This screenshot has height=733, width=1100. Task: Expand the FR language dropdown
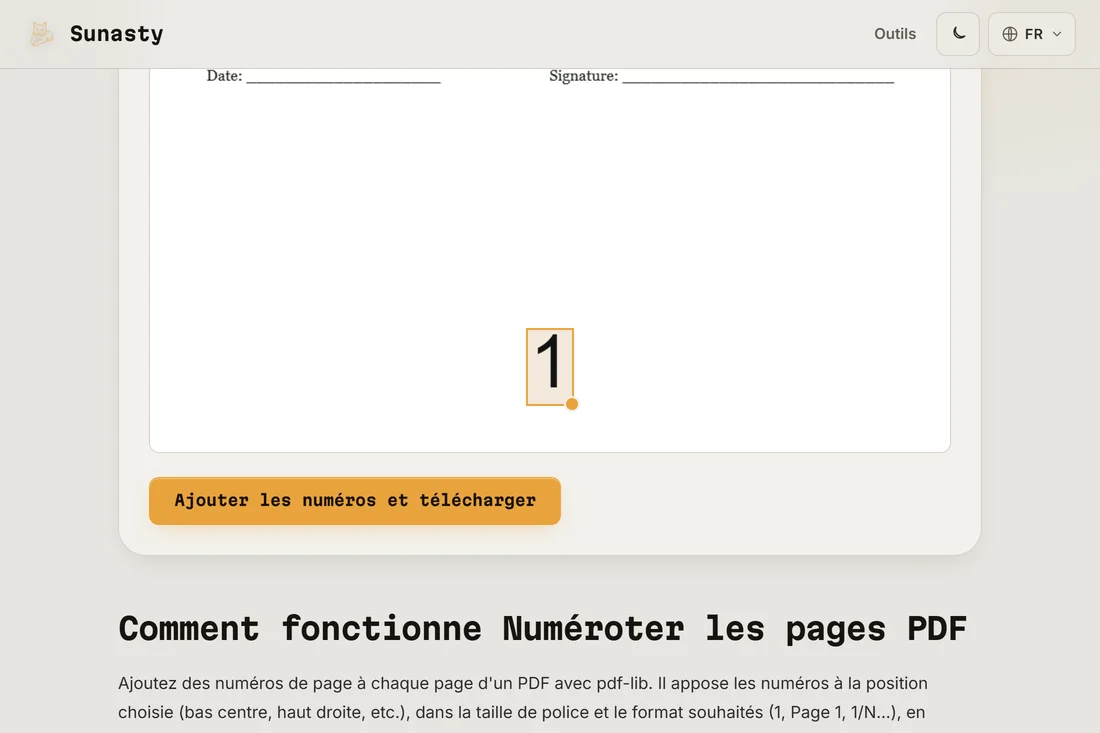(x=1031, y=34)
